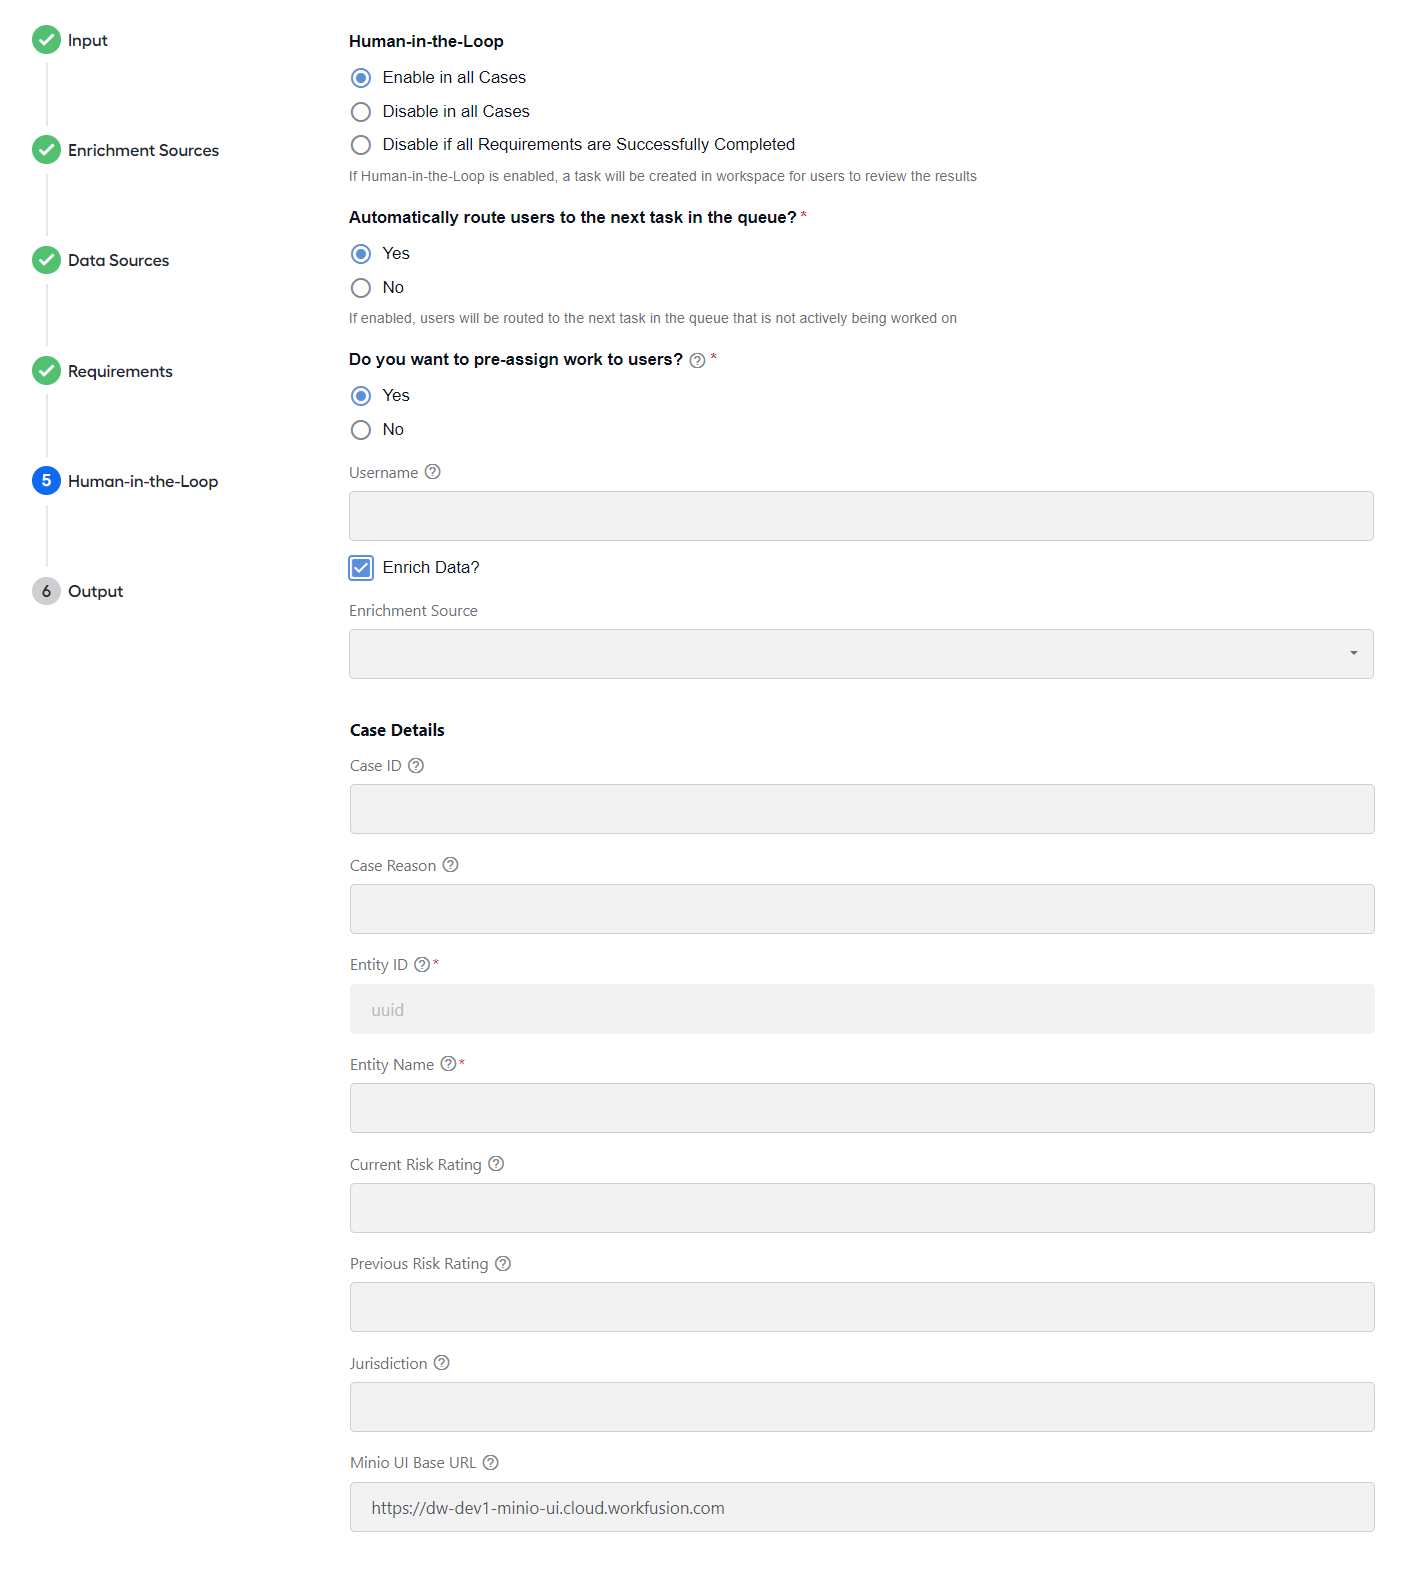1410x1570 pixels.
Task: Uncheck the Enrich Data checkbox
Action: (x=361, y=568)
